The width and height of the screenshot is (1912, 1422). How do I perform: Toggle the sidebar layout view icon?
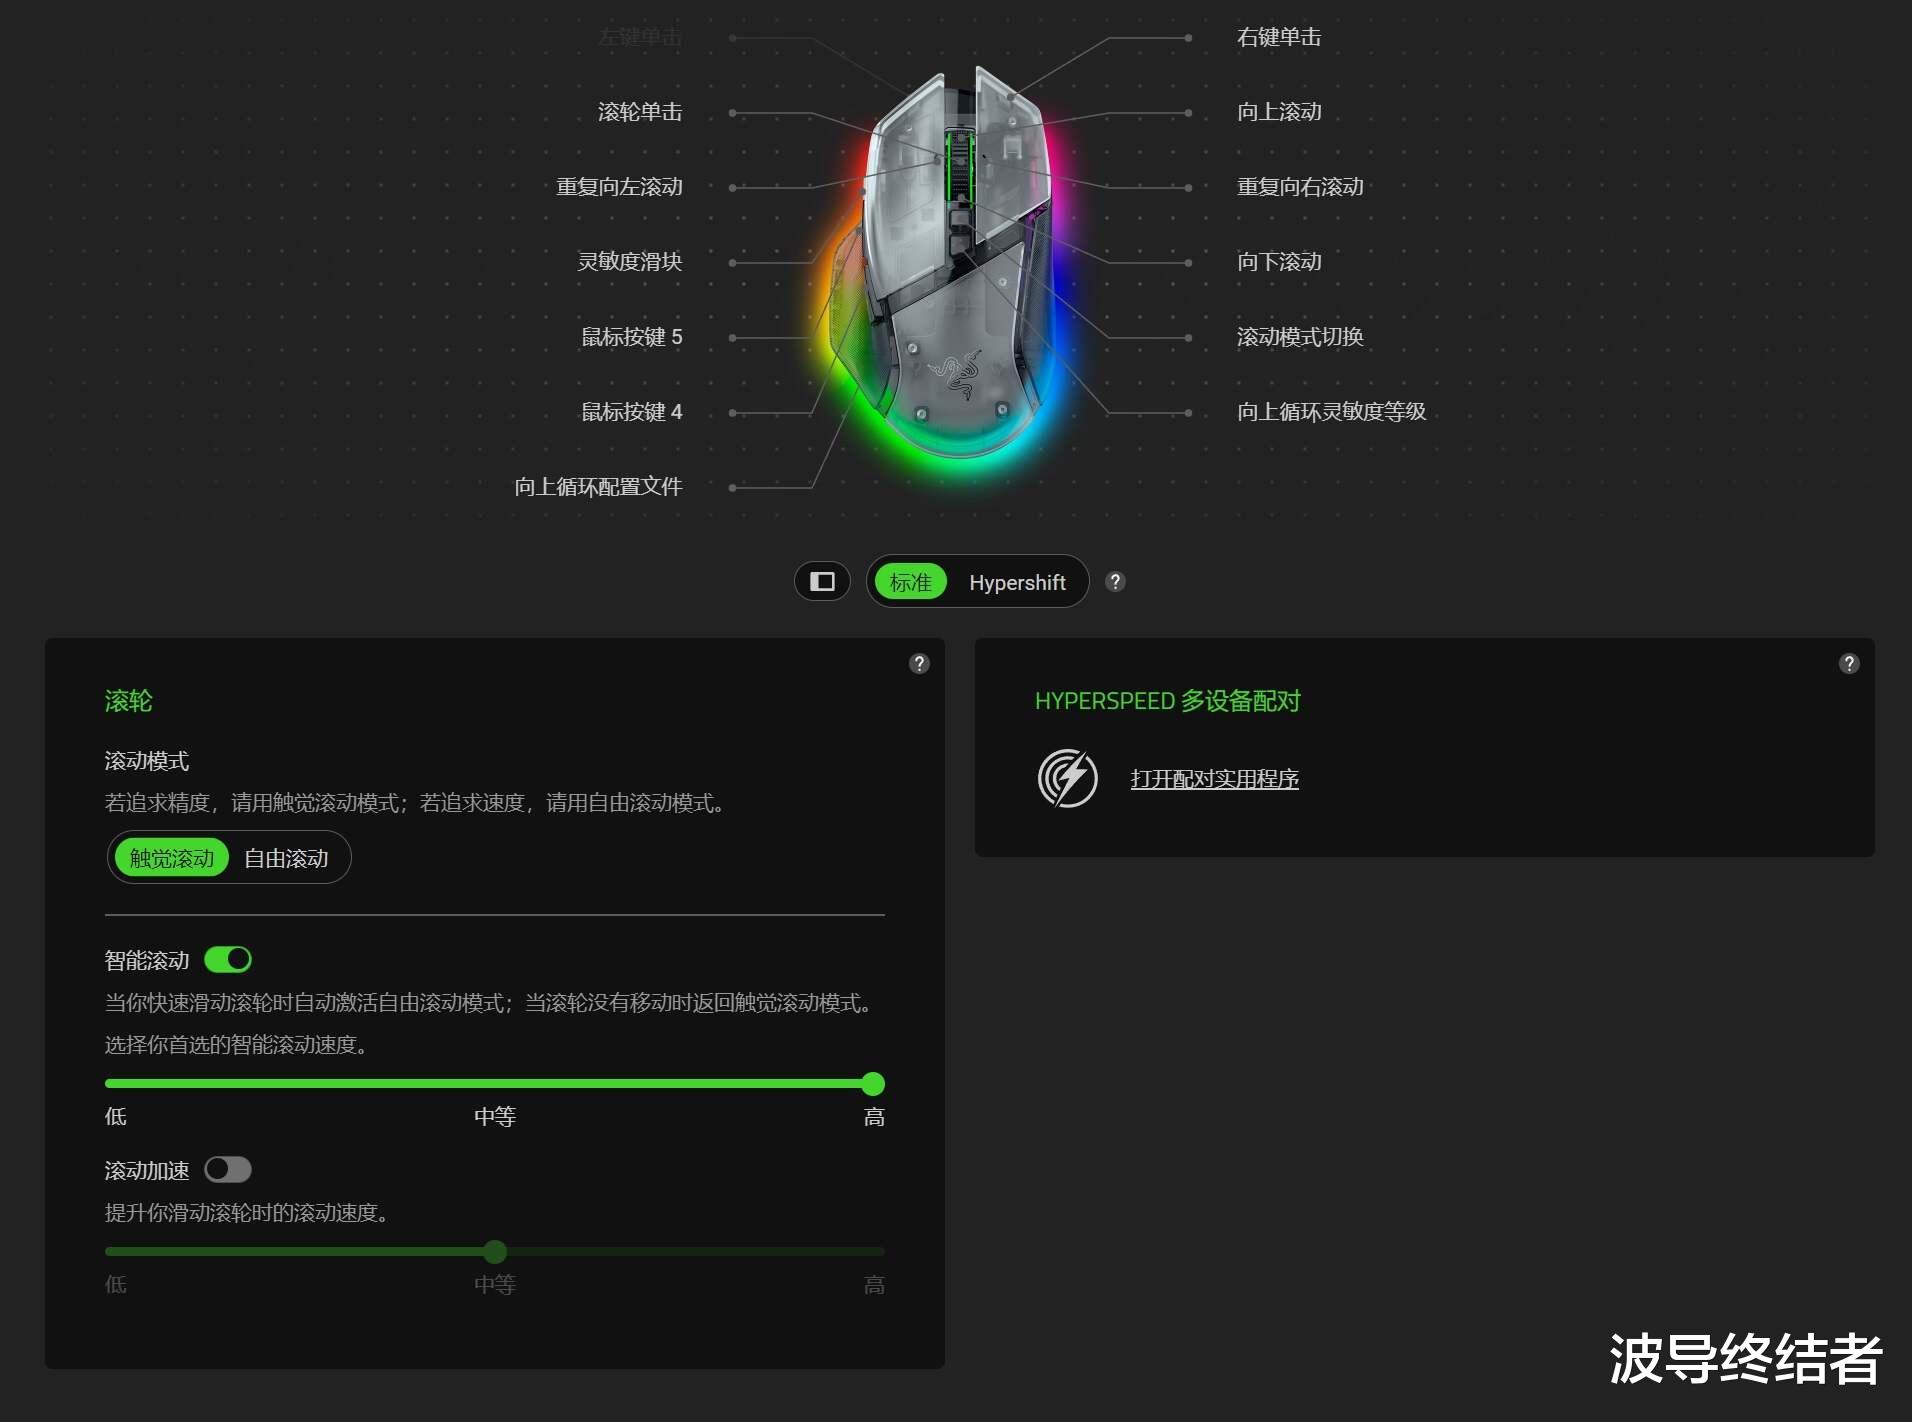[x=822, y=582]
